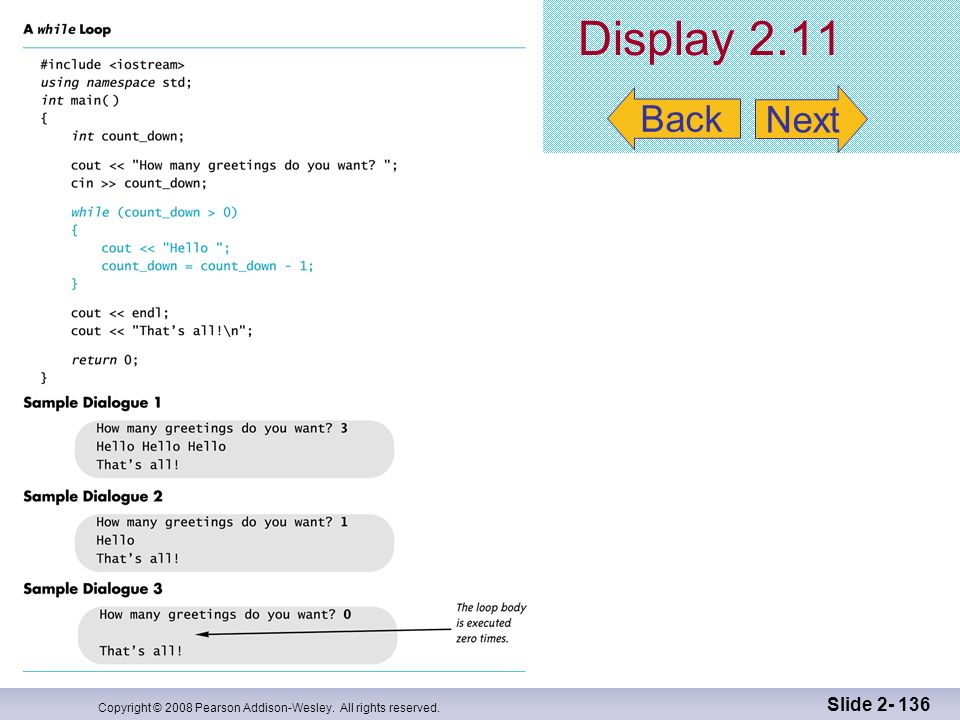
Task: Click the Pearson Addison-Wesley copyright text
Action: (269, 708)
